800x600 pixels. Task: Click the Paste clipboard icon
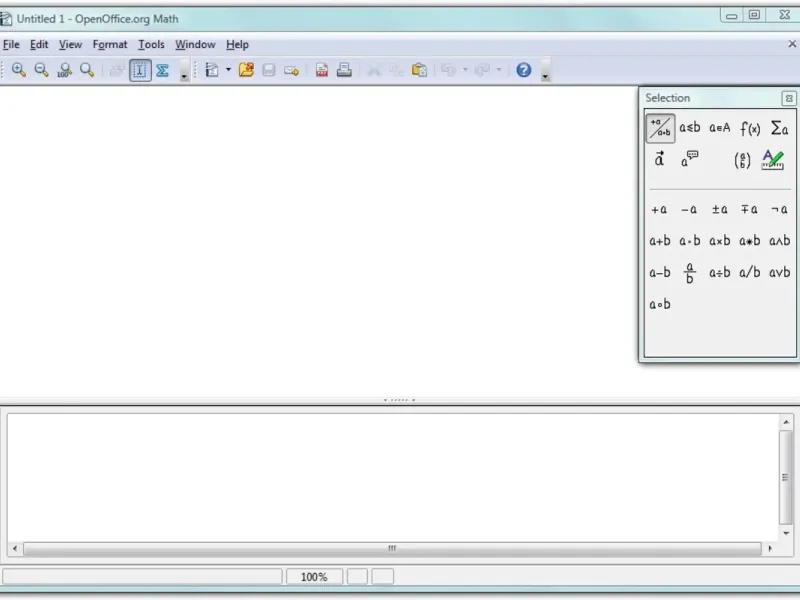419,70
